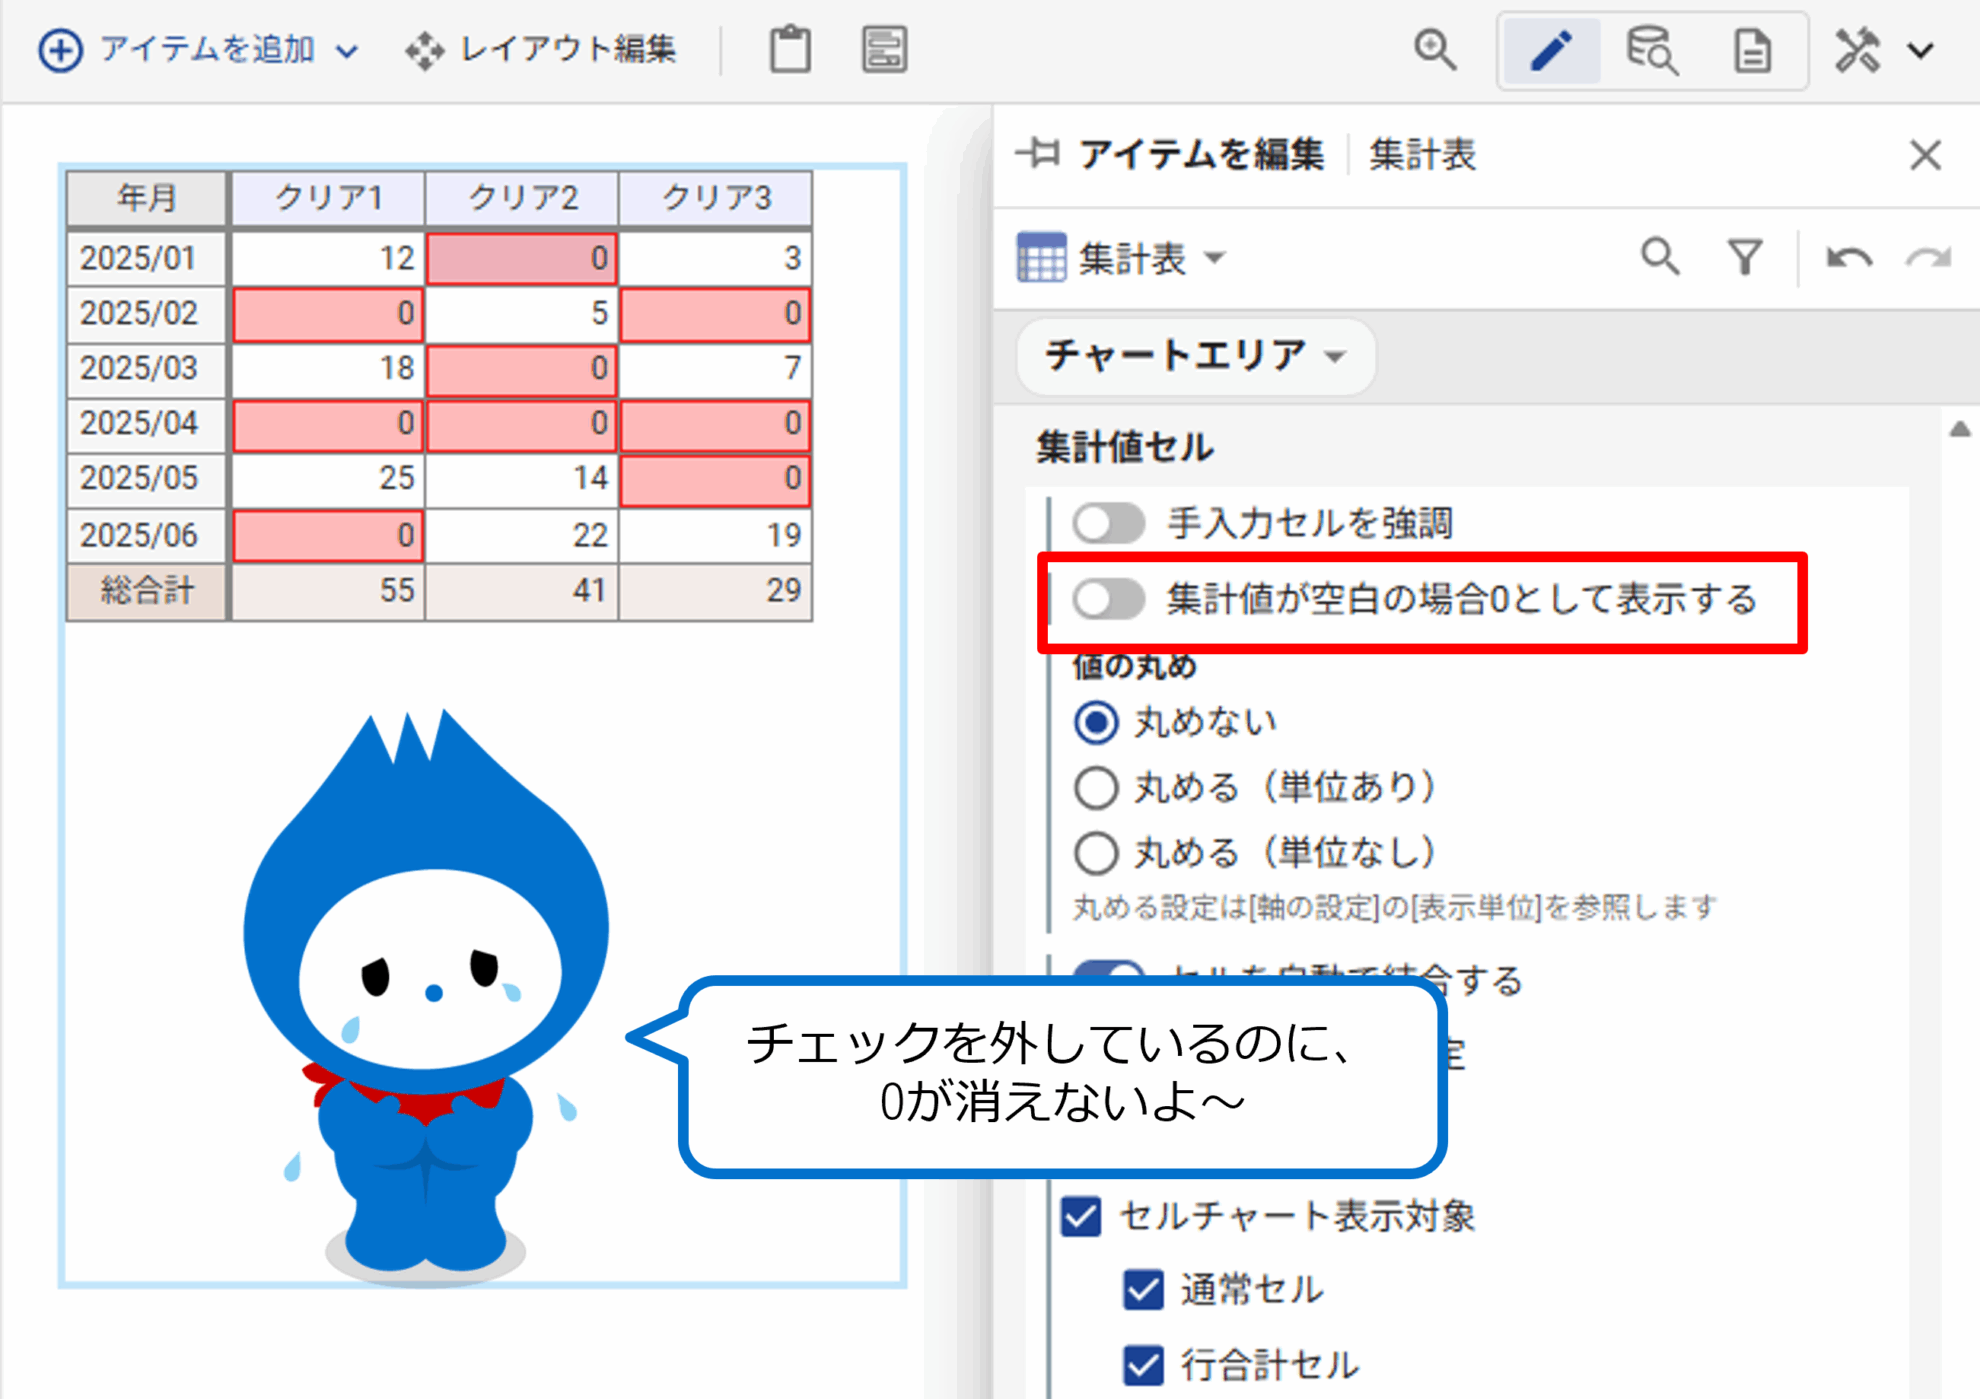
Task: Click the レイアウト編集 button
Action: click(x=542, y=49)
